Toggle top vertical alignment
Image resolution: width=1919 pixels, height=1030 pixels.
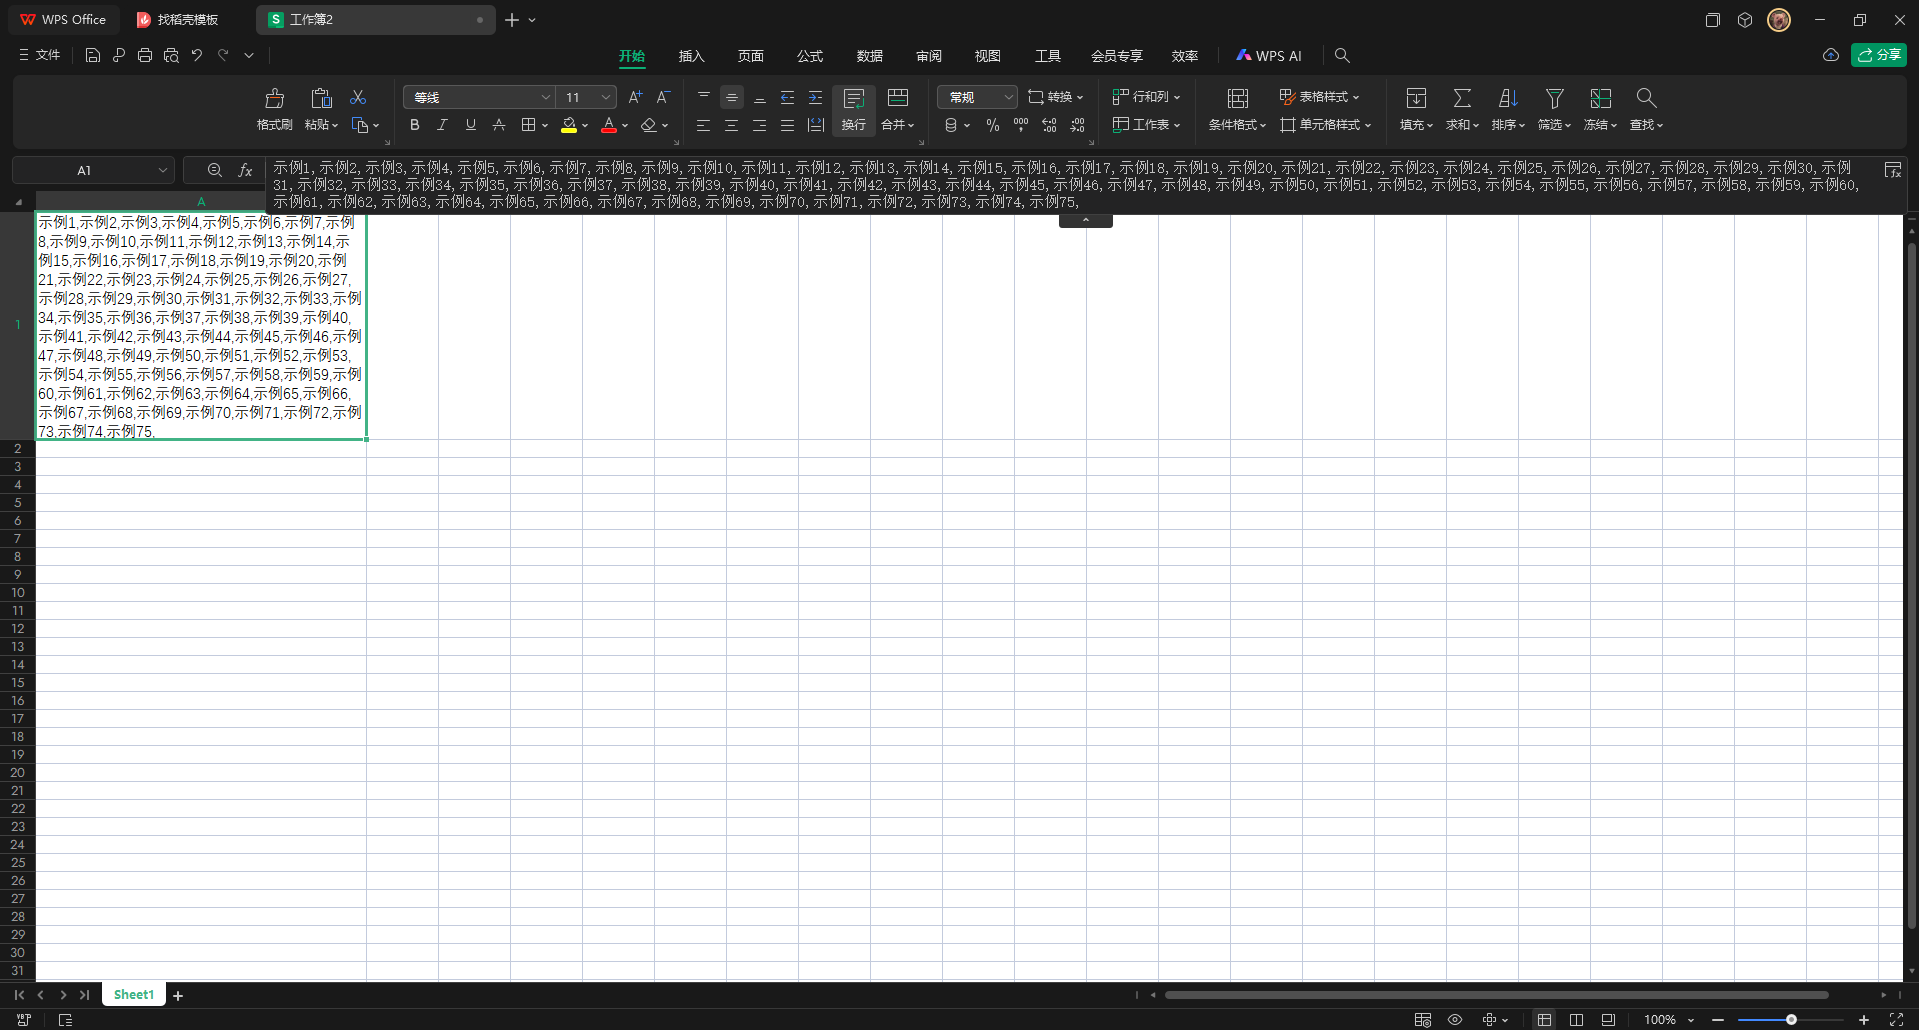[x=704, y=97]
